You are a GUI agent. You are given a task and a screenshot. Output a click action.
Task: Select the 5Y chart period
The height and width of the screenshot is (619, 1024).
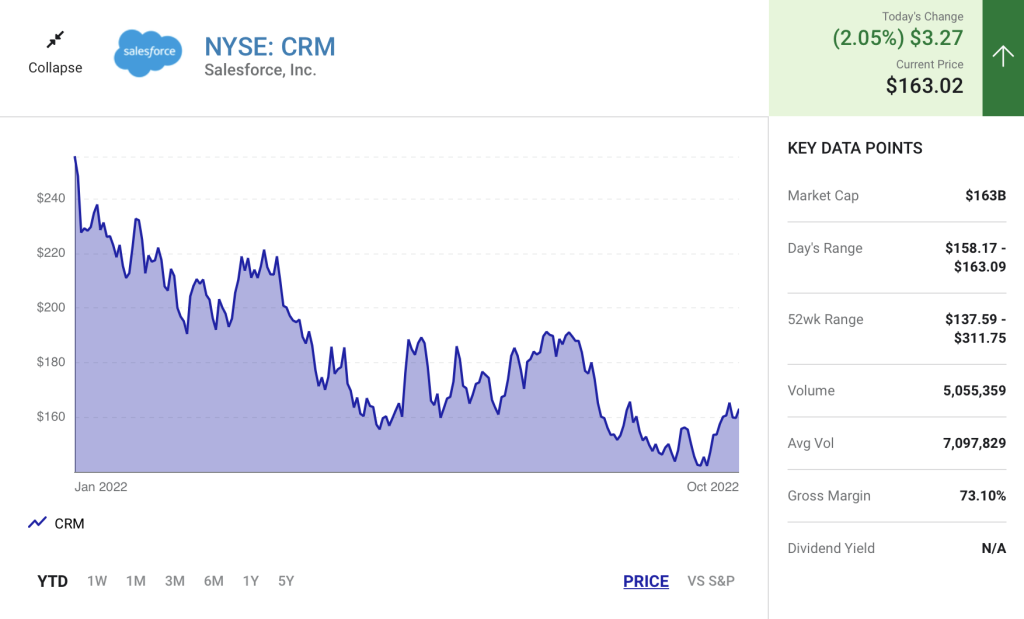tap(286, 581)
